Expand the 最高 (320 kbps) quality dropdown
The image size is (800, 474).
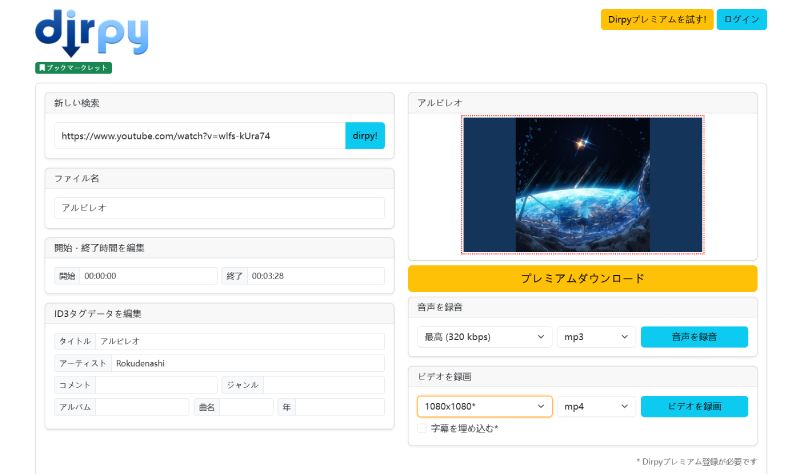[485, 337]
